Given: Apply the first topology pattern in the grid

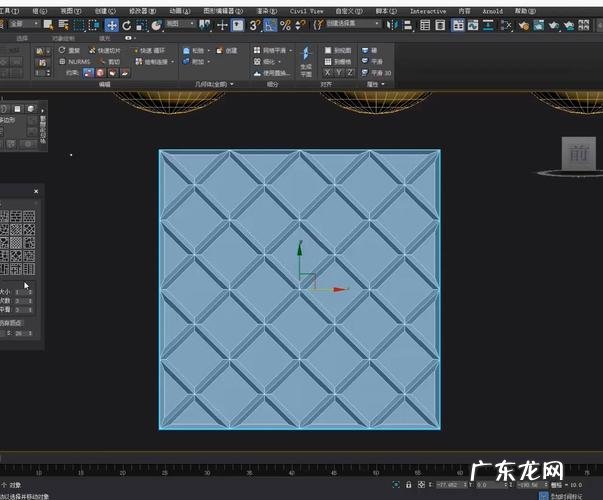Looking at the screenshot, I should coord(5,216).
